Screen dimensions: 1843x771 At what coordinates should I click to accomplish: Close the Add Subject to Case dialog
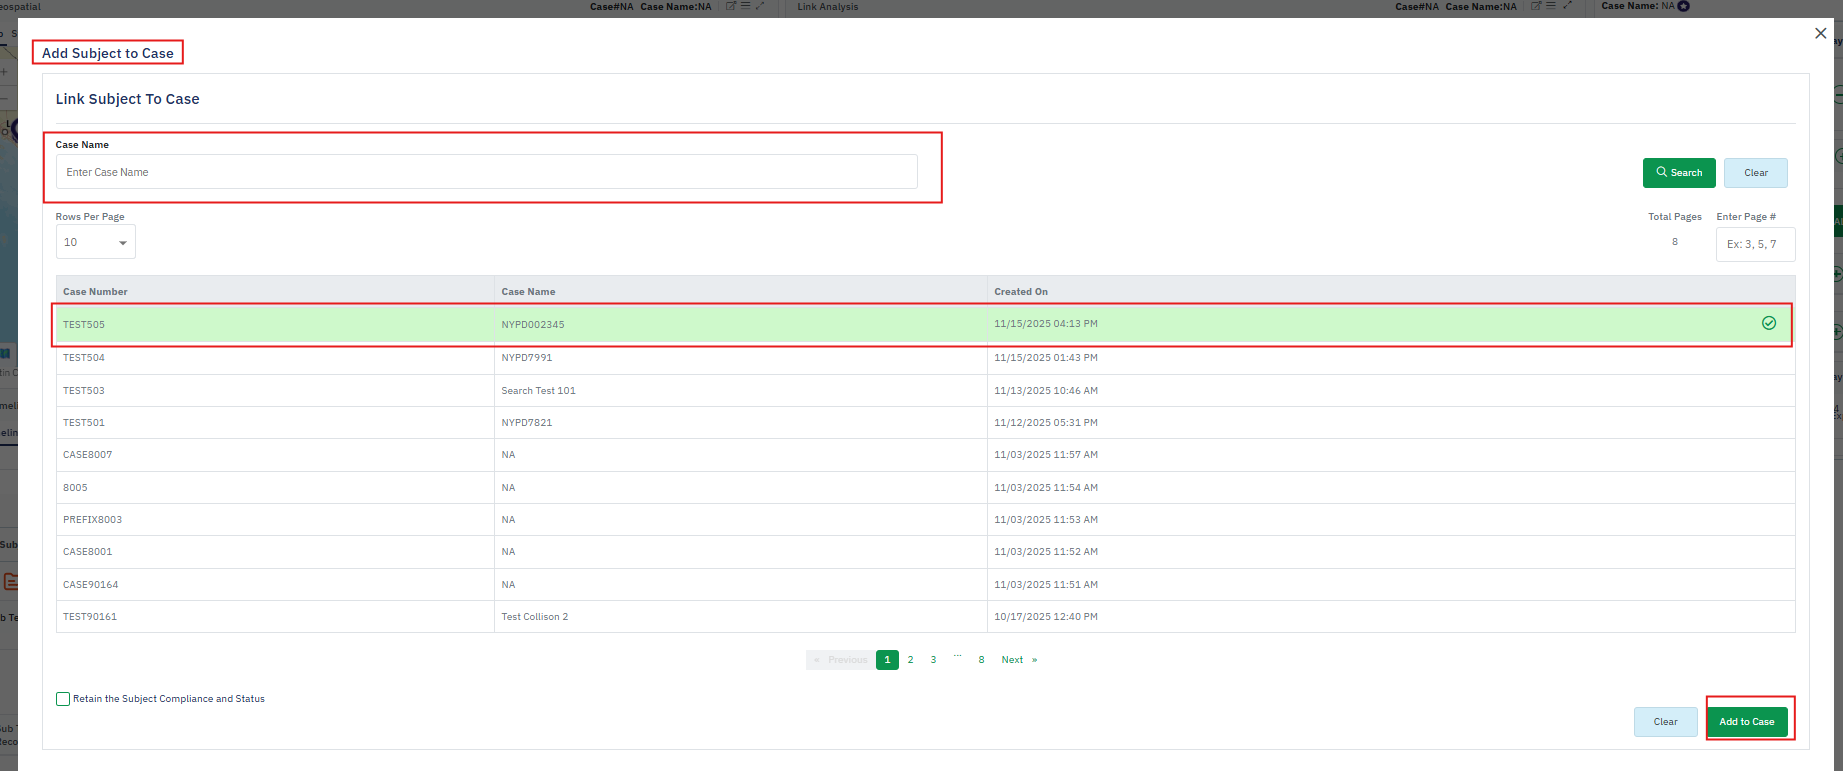pyautogui.click(x=1820, y=33)
